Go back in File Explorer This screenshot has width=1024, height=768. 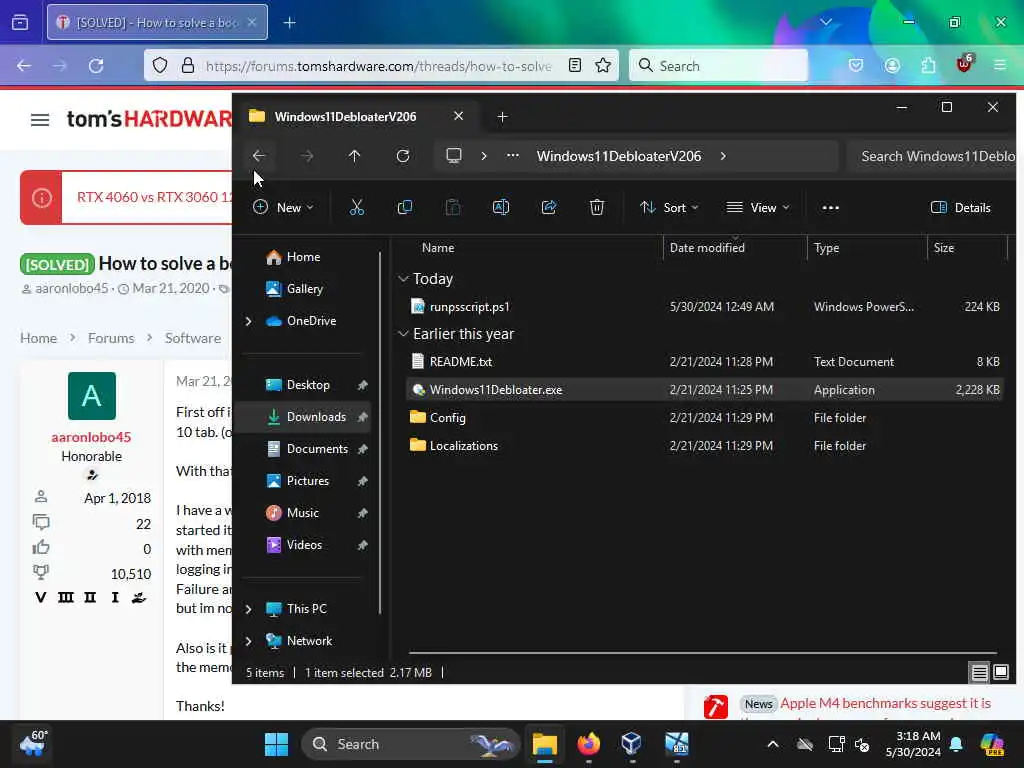(259, 156)
